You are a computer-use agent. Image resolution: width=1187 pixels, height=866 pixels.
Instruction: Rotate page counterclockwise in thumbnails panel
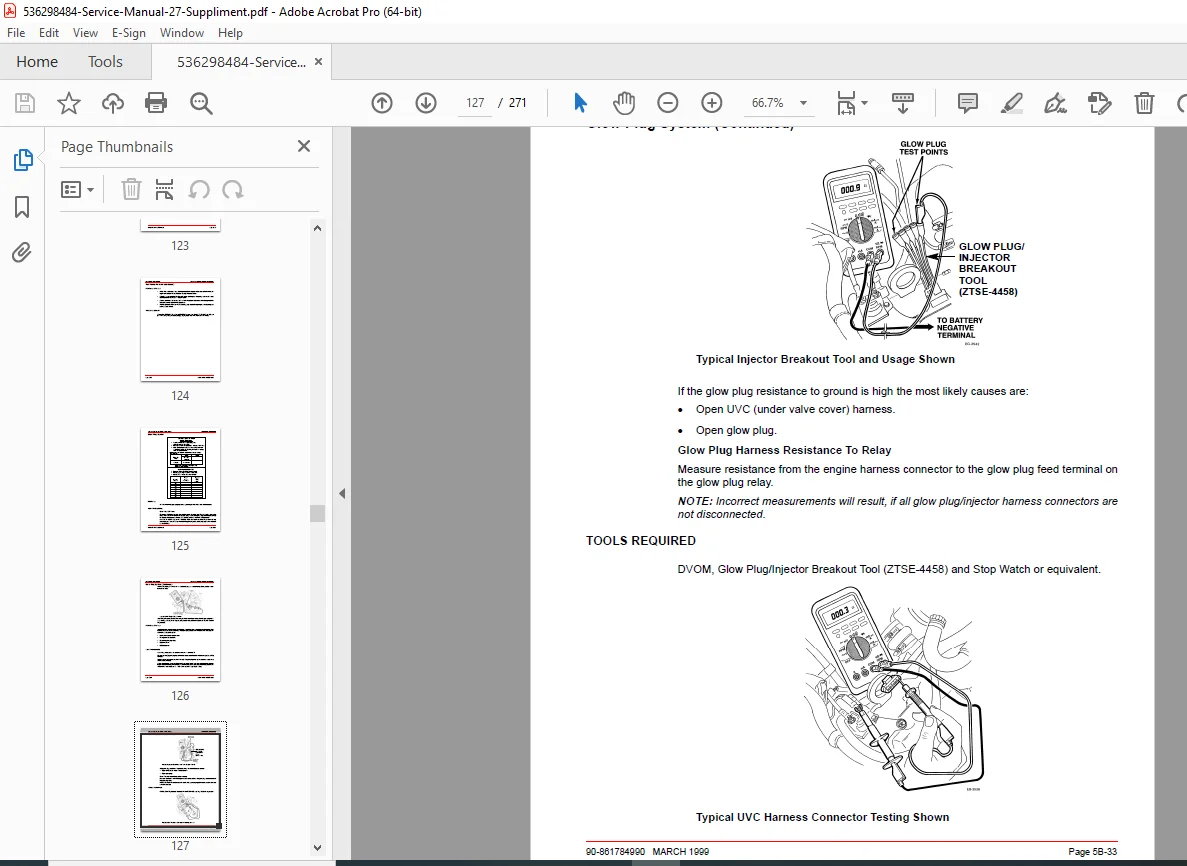tap(199, 189)
